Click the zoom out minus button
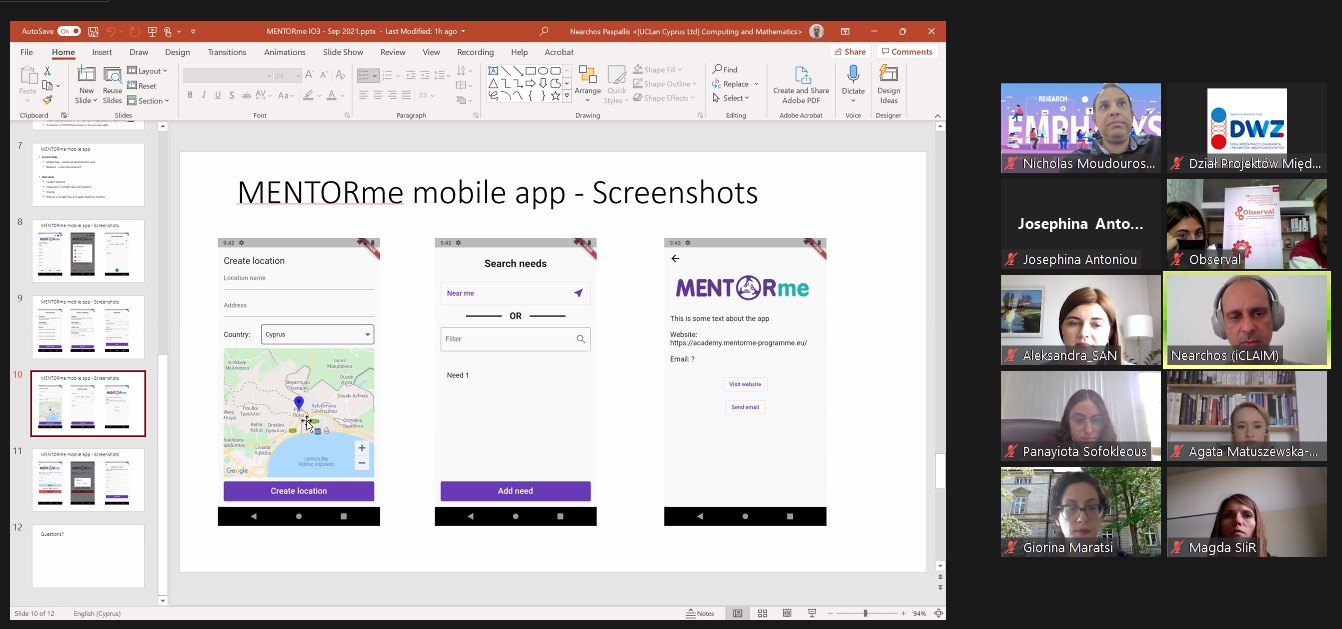The width and height of the screenshot is (1342, 629). pyautogui.click(x=831, y=613)
